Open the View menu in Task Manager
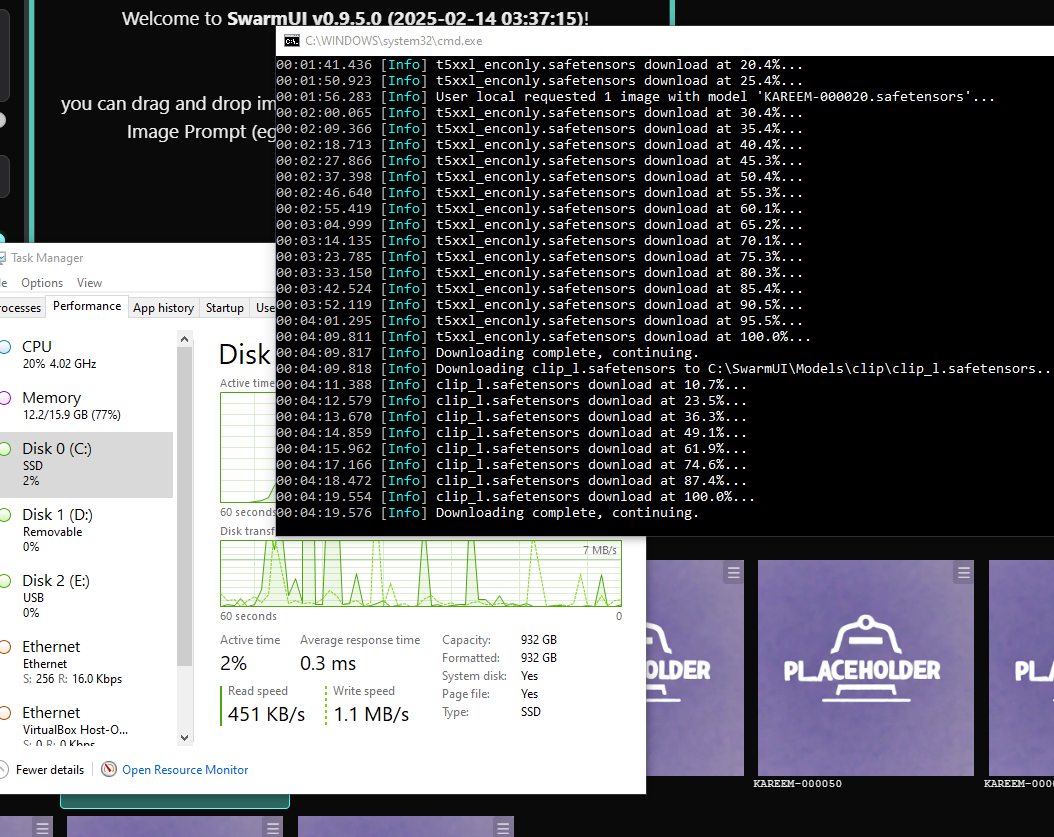The image size is (1054, 837). [x=89, y=283]
